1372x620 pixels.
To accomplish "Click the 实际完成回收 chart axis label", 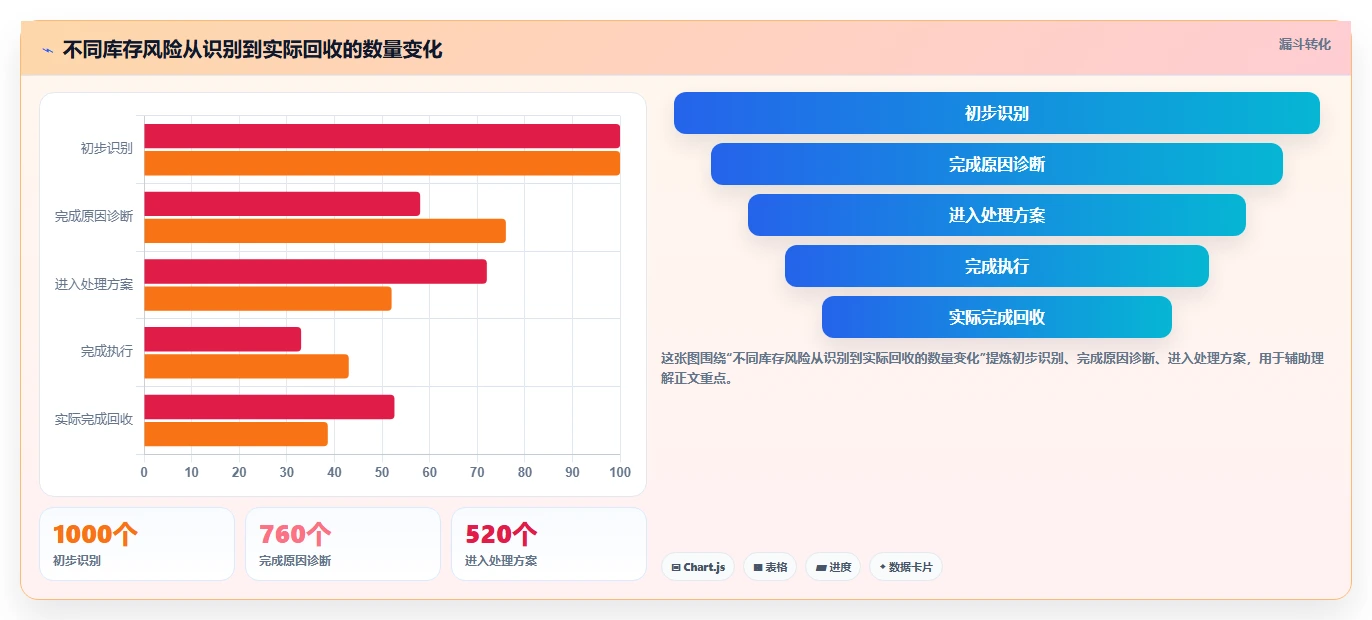I will (94, 419).
